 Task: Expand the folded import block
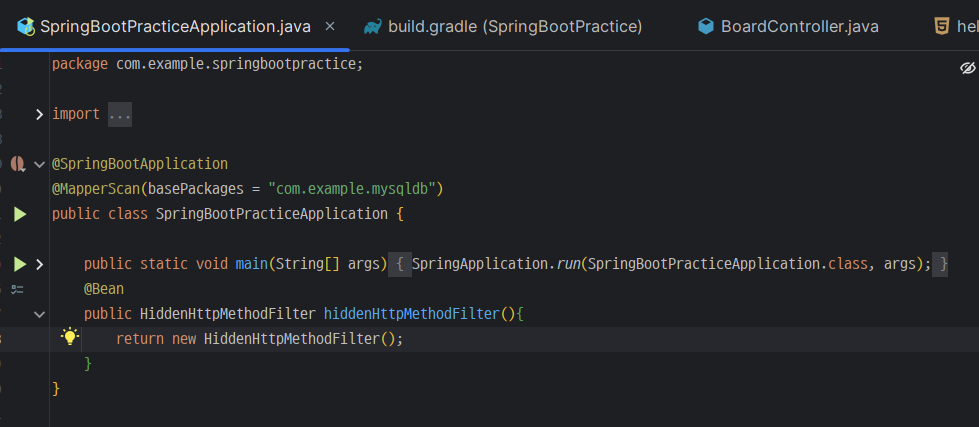[39, 114]
